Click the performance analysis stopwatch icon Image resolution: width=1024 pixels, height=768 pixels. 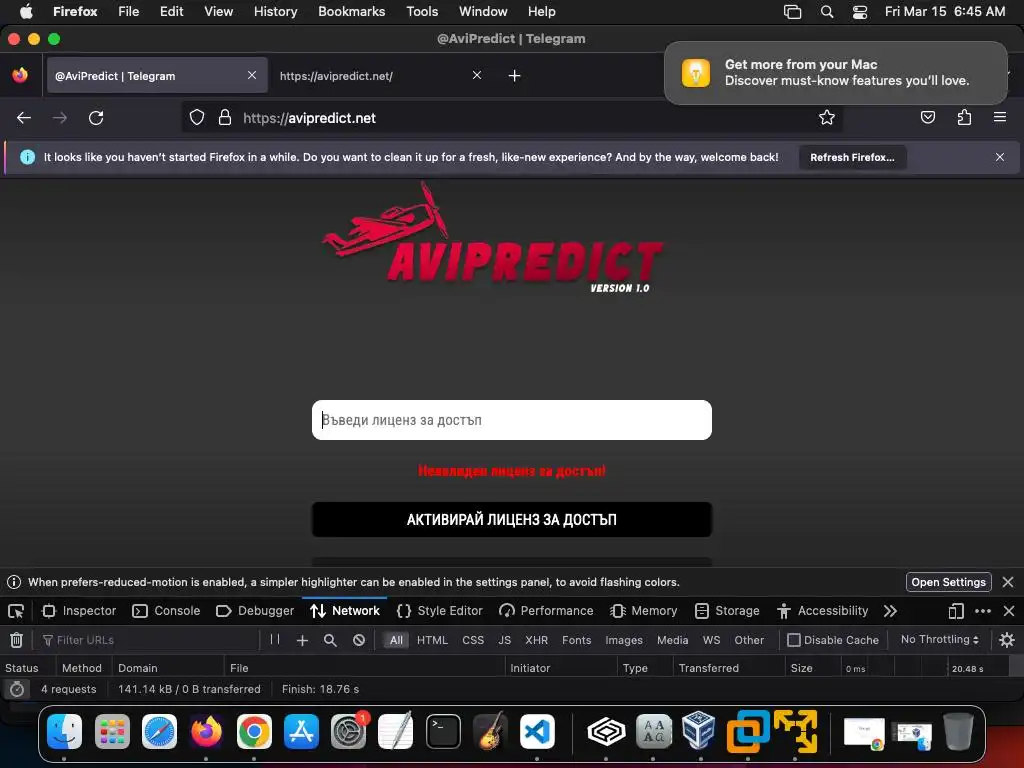point(17,689)
